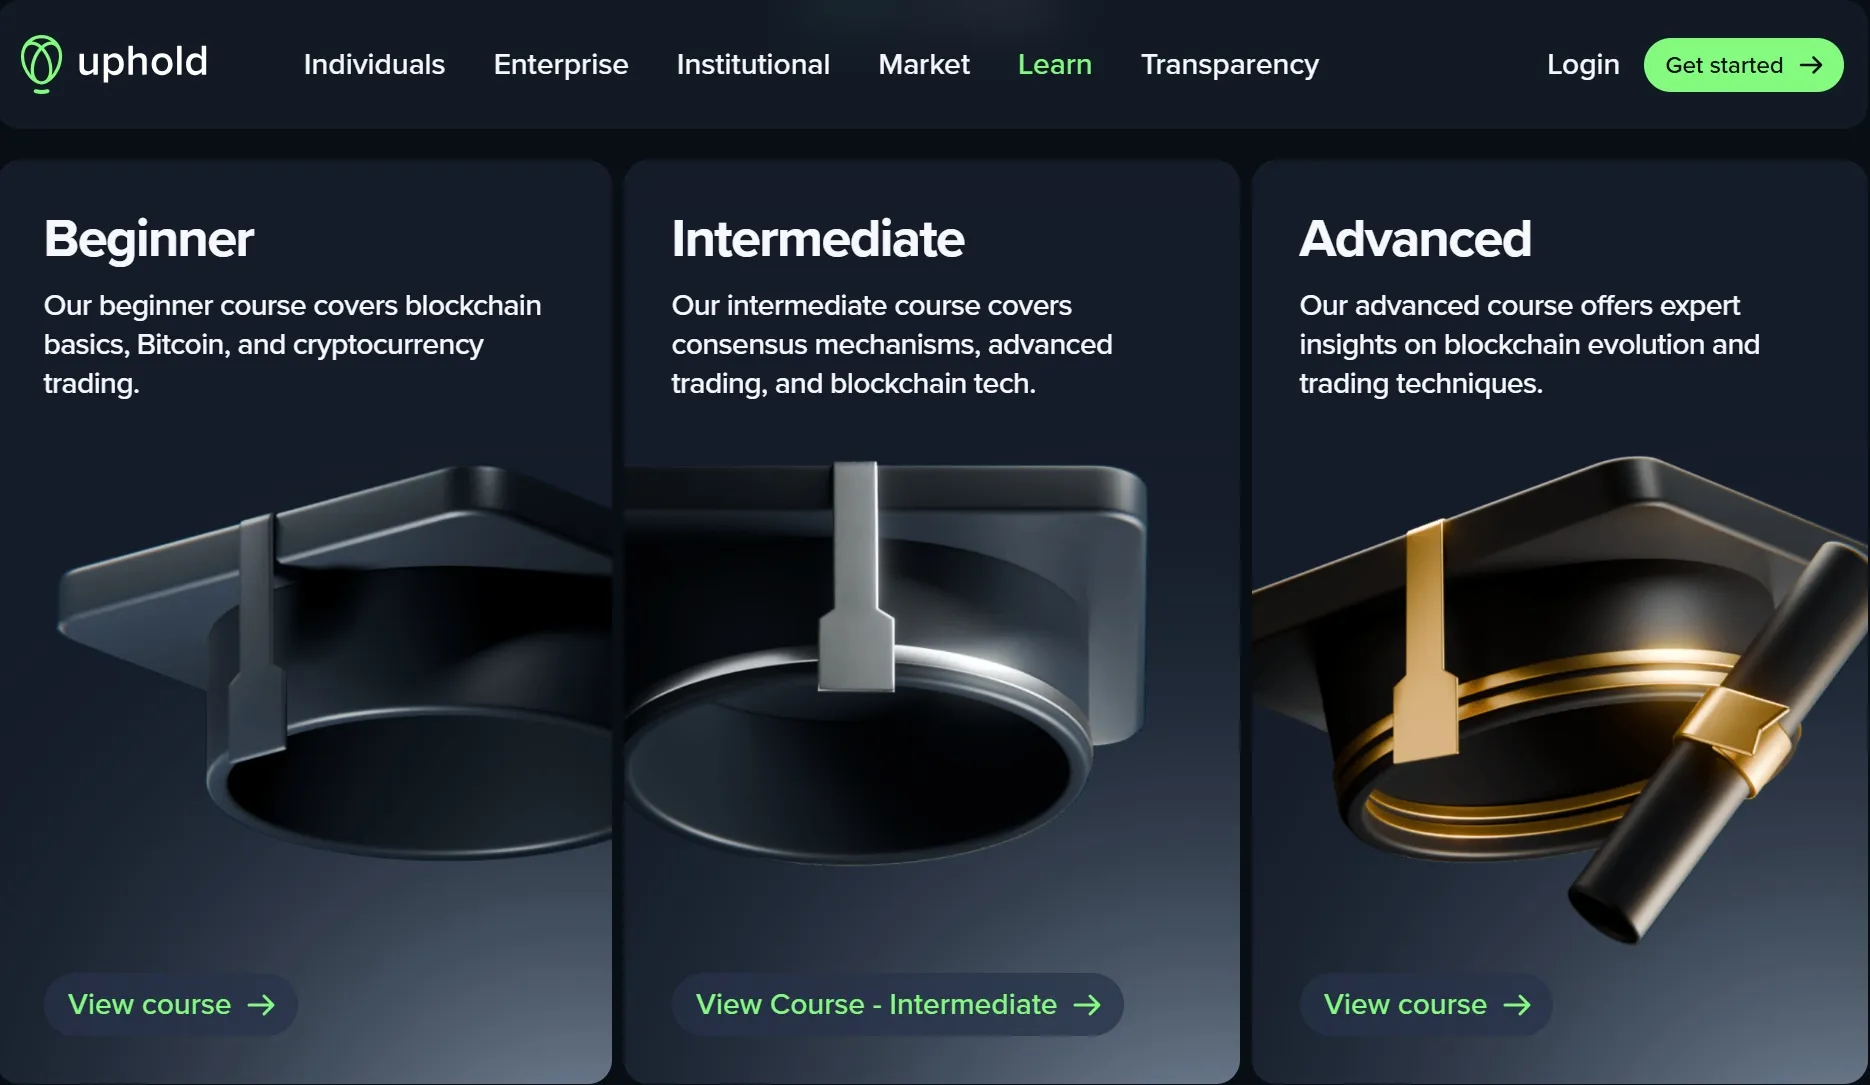
Task: Open the Individuals menu
Action: tap(374, 65)
